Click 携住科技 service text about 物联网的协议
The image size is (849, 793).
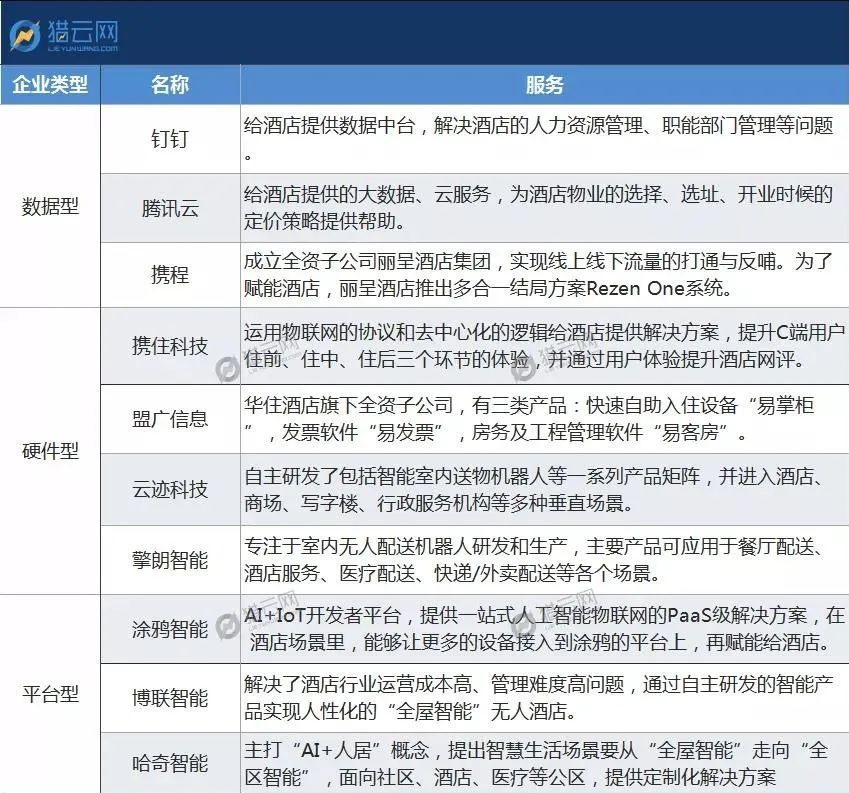click(544, 346)
